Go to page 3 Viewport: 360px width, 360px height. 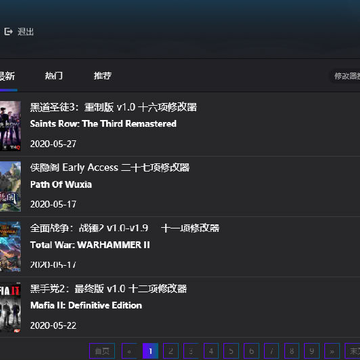click(191, 351)
